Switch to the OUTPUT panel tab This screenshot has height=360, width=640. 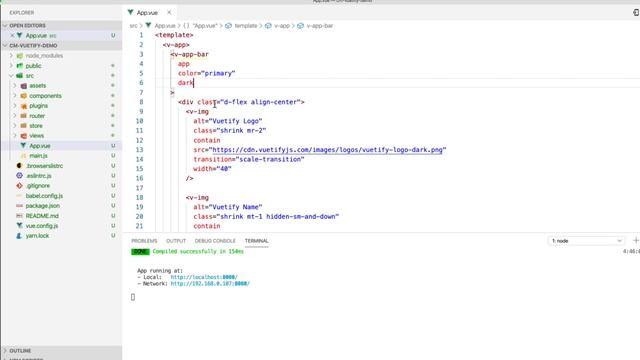pos(176,241)
